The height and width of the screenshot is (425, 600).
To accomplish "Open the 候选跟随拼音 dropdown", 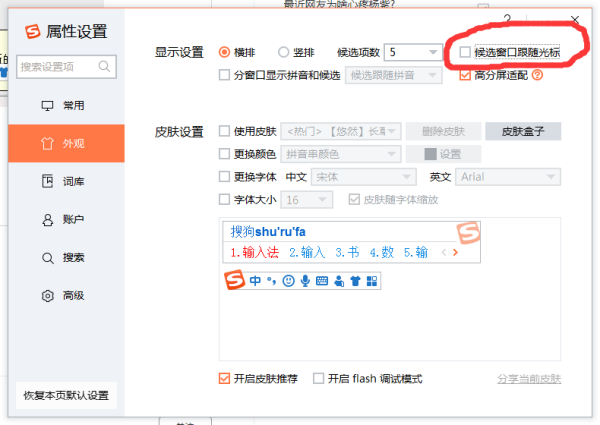I will coord(394,75).
